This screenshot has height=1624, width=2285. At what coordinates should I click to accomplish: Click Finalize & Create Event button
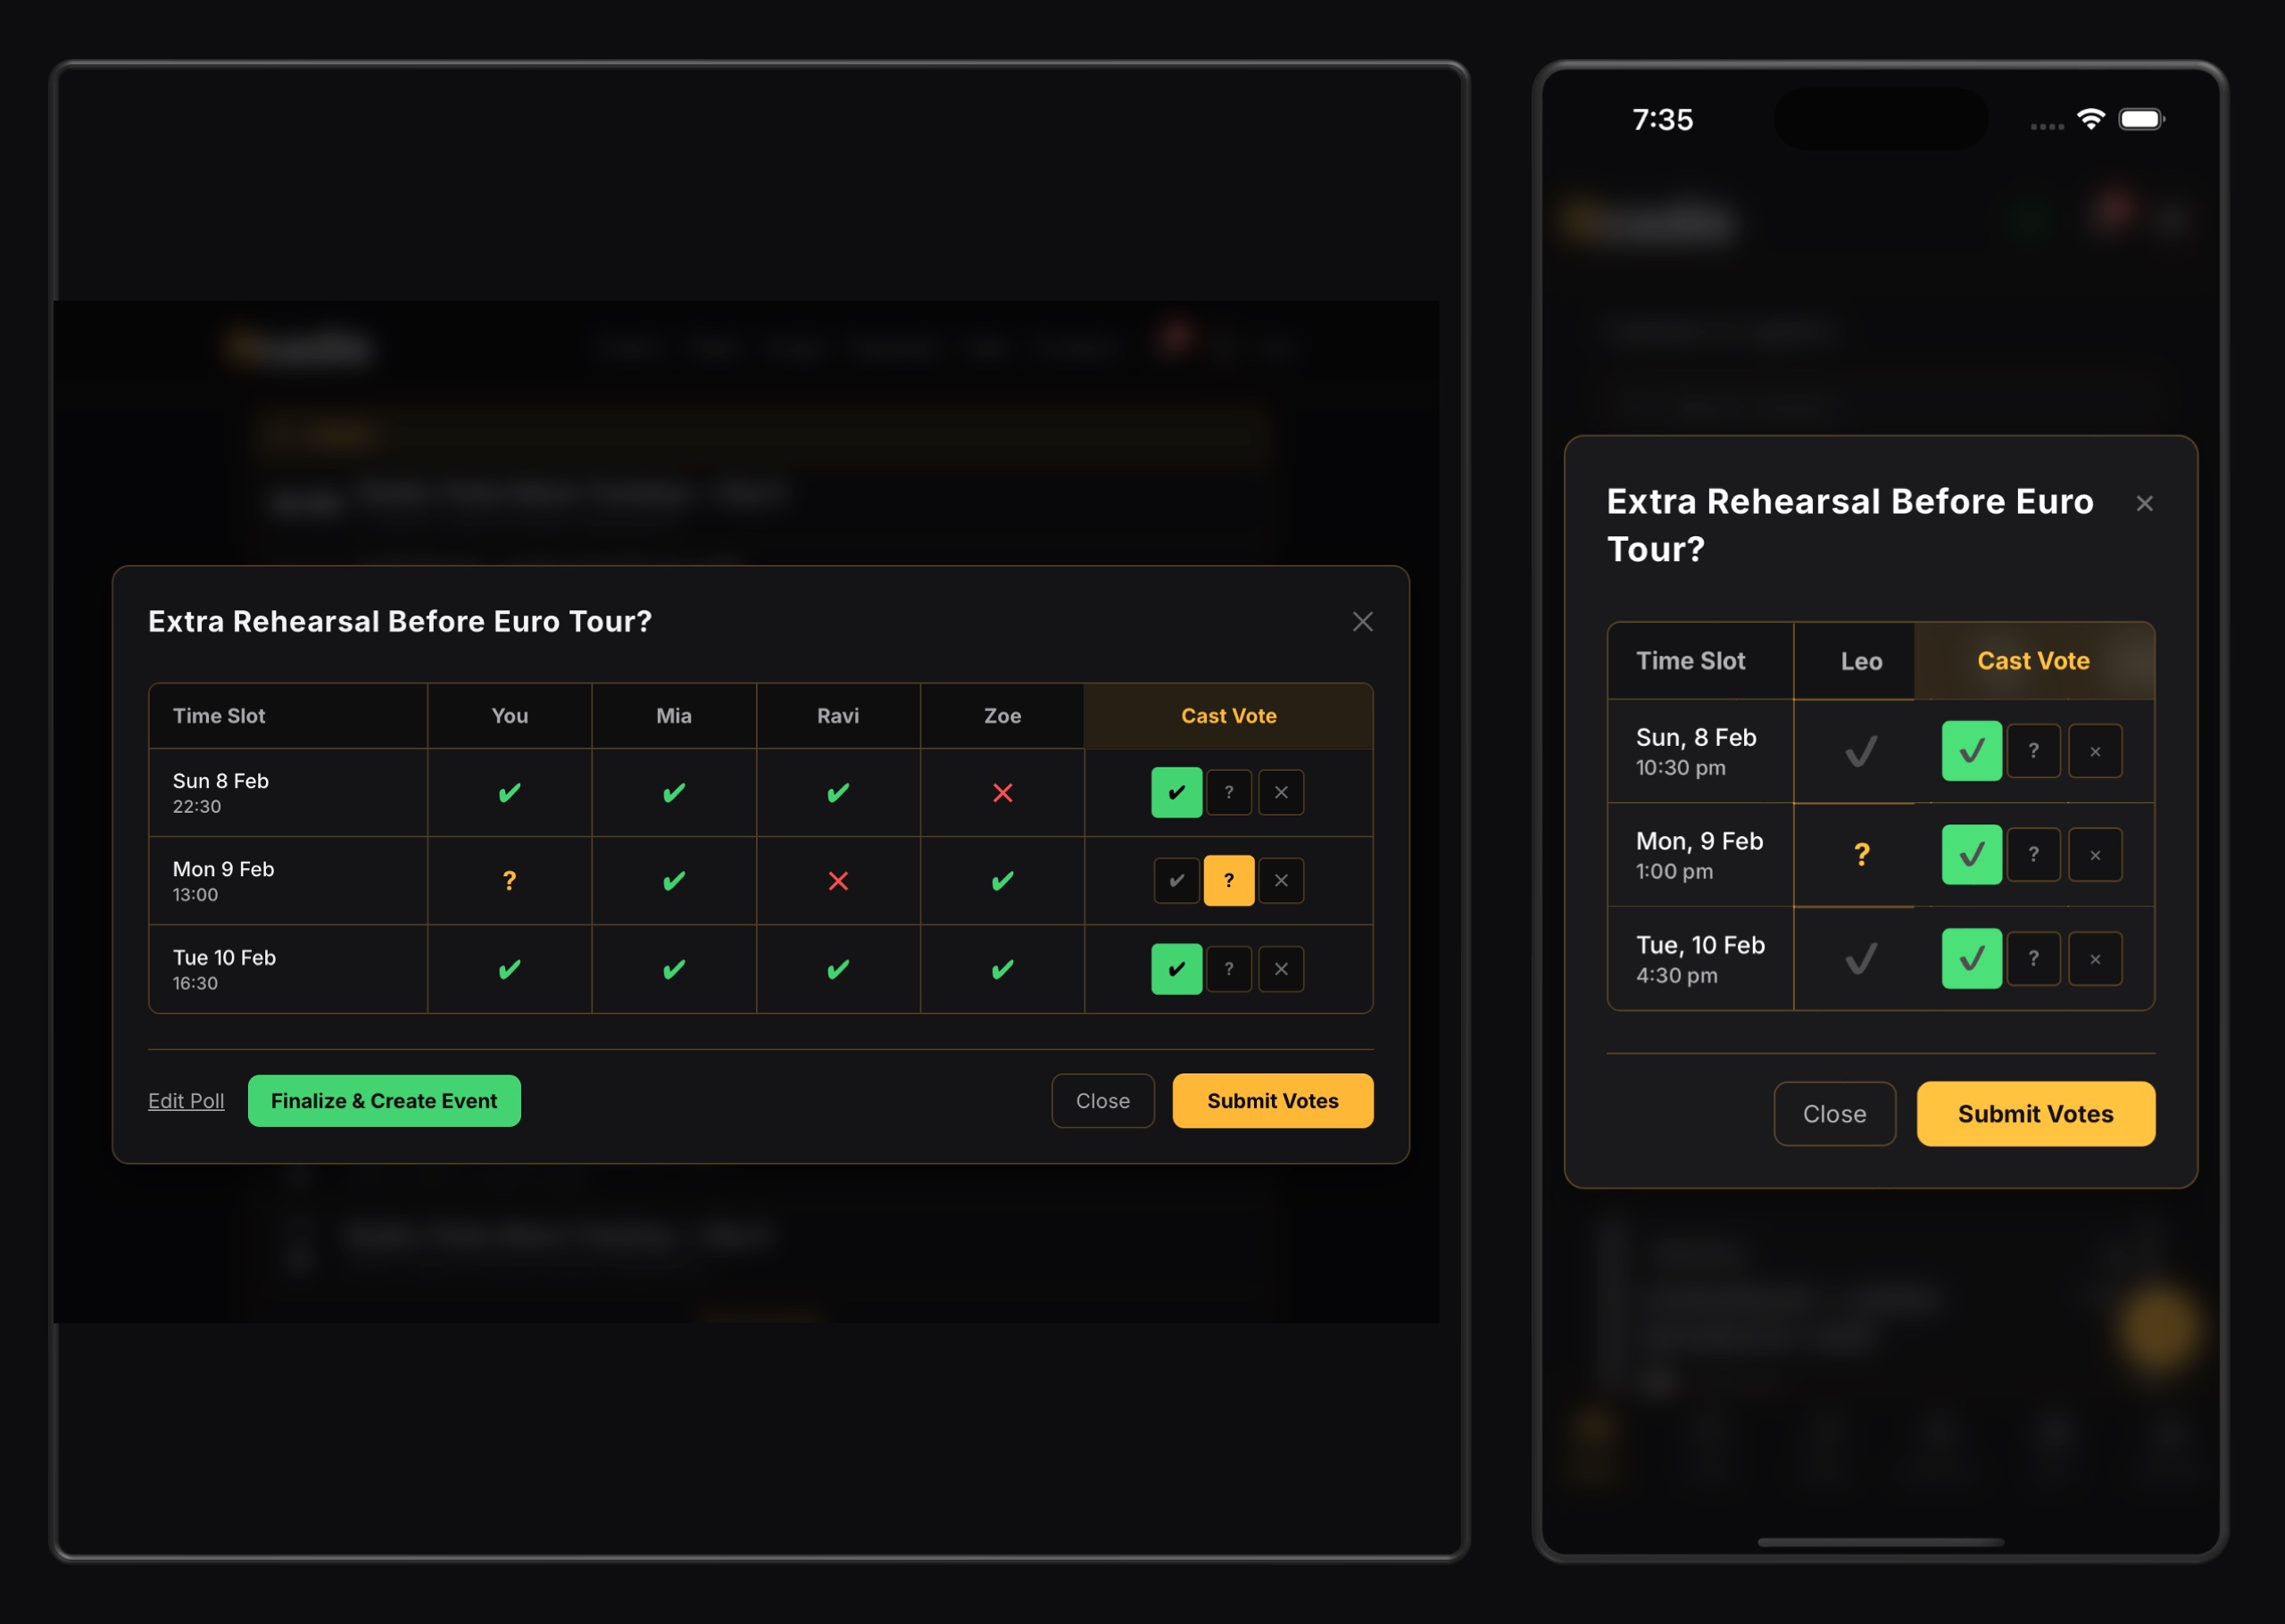(x=384, y=1101)
